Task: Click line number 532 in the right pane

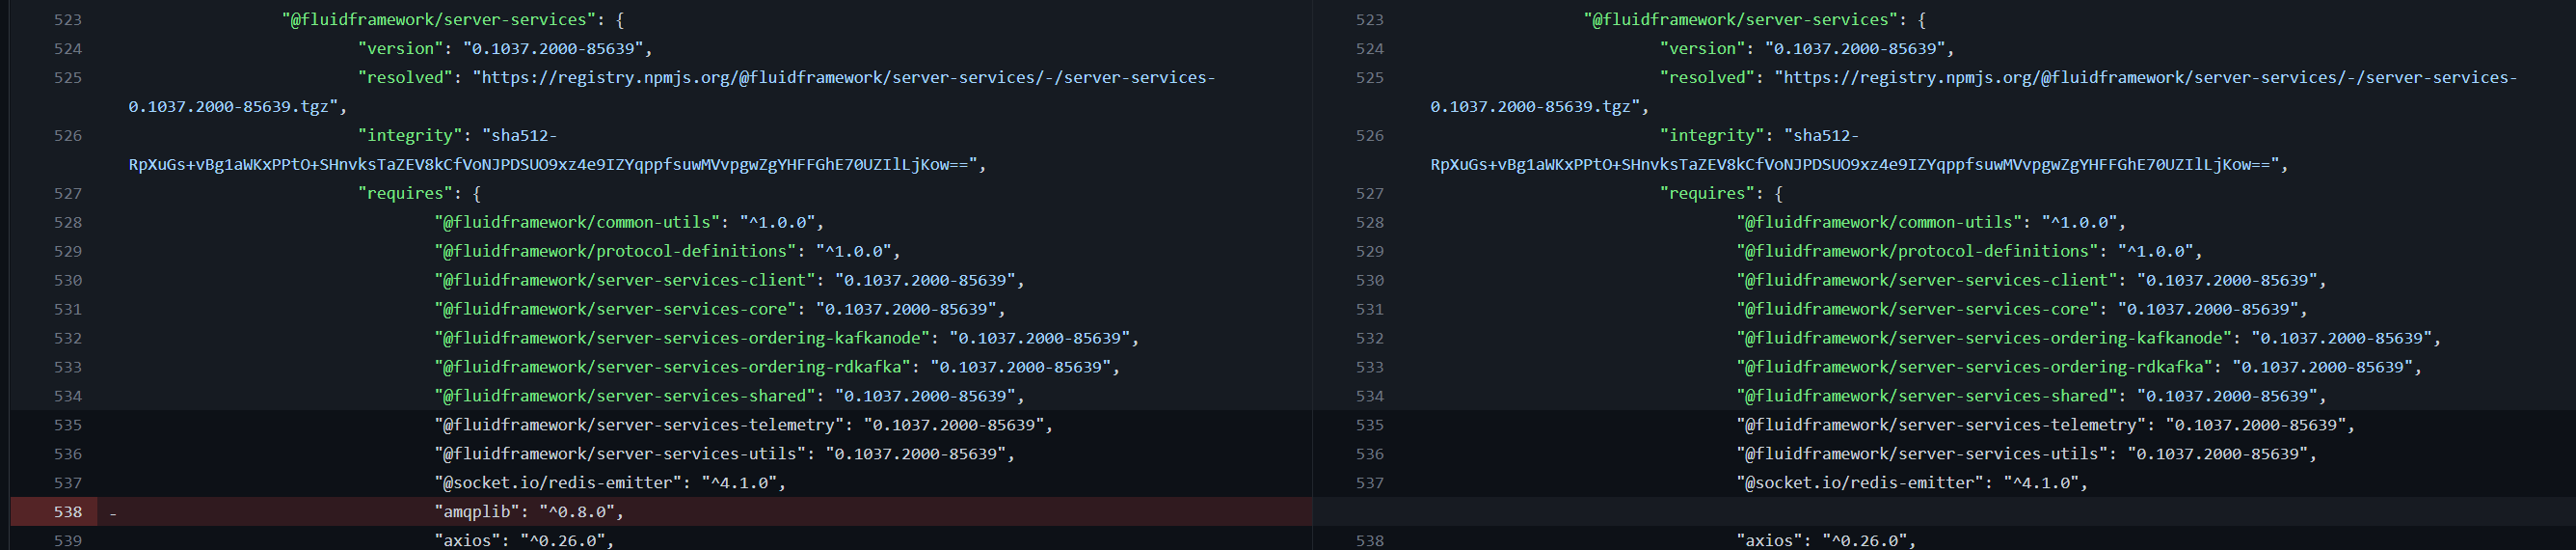Action: [1370, 339]
